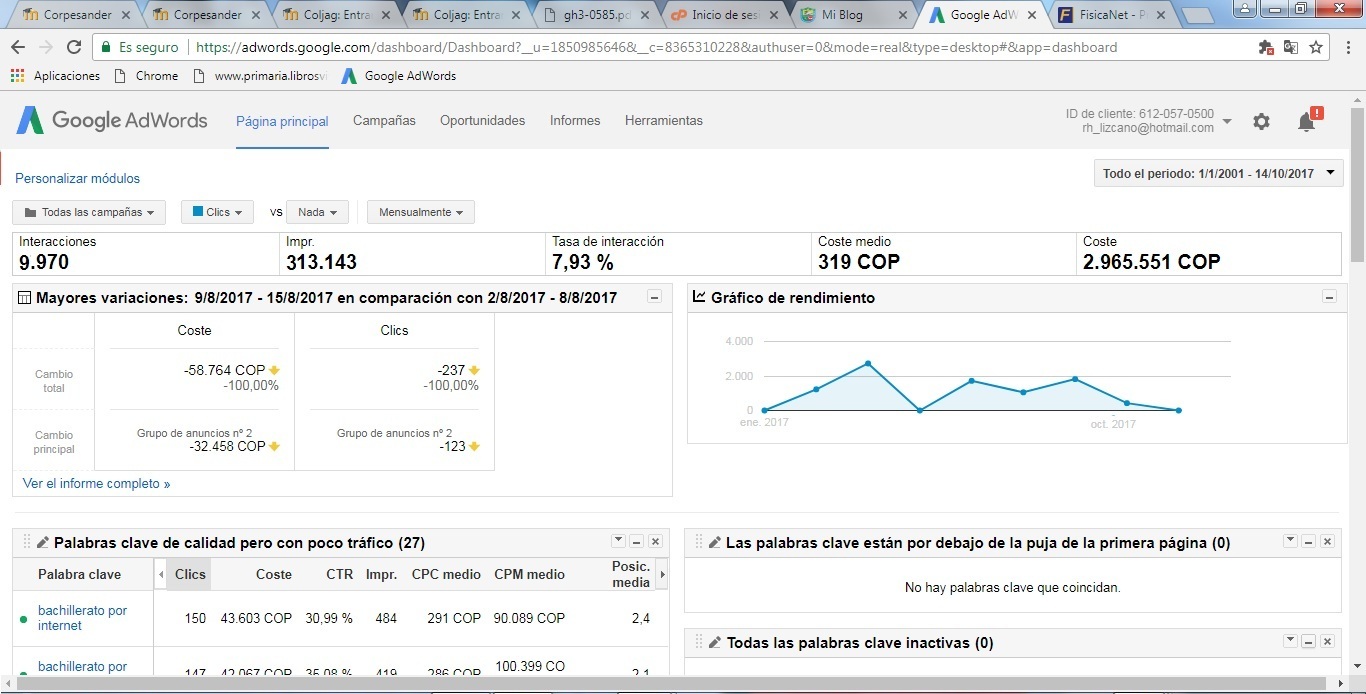The height and width of the screenshot is (694, 1366).
Task: Click Ver el informe completo link
Action: coord(96,483)
